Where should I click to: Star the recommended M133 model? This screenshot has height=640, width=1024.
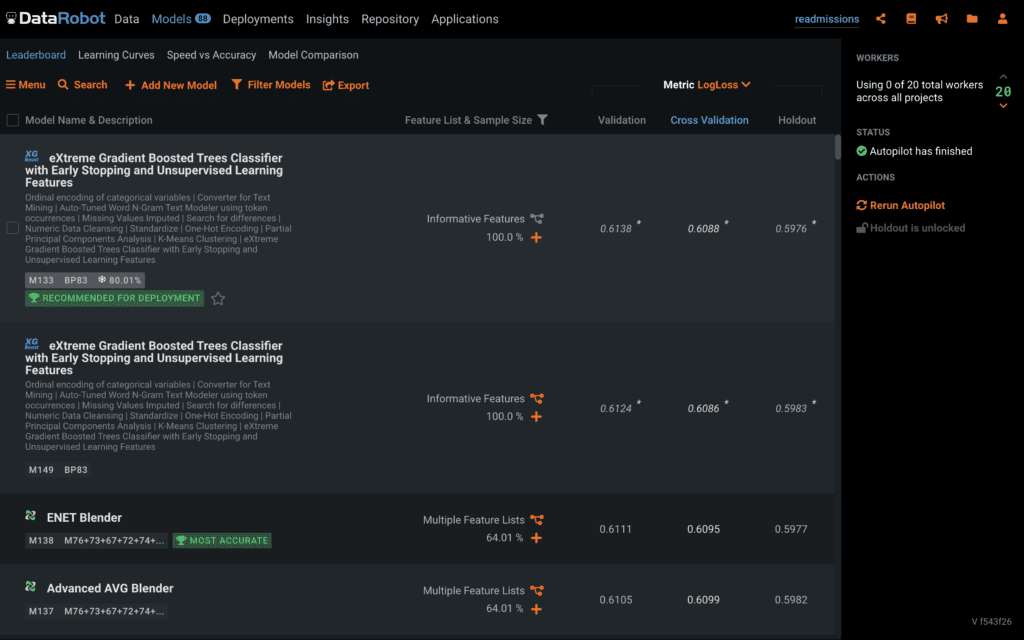click(x=218, y=298)
